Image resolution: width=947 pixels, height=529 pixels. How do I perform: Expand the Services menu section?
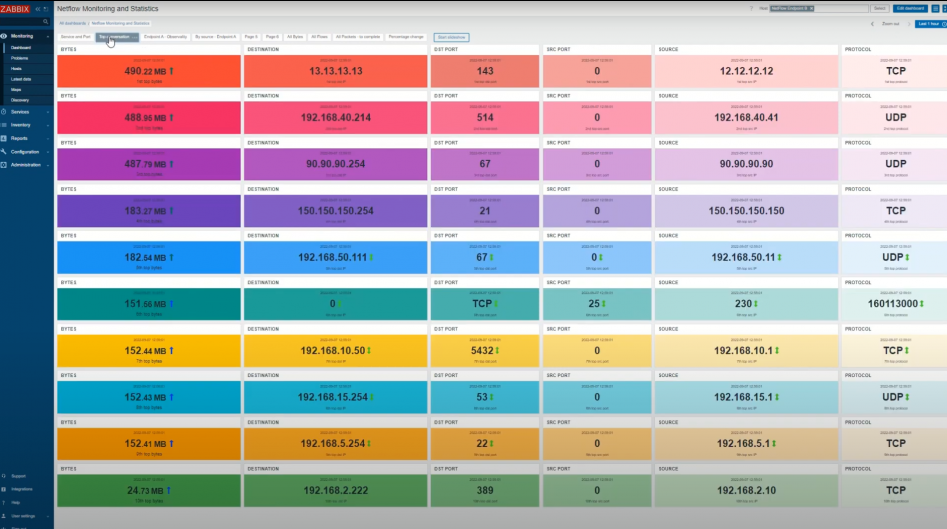pyautogui.click(x=20, y=112)
